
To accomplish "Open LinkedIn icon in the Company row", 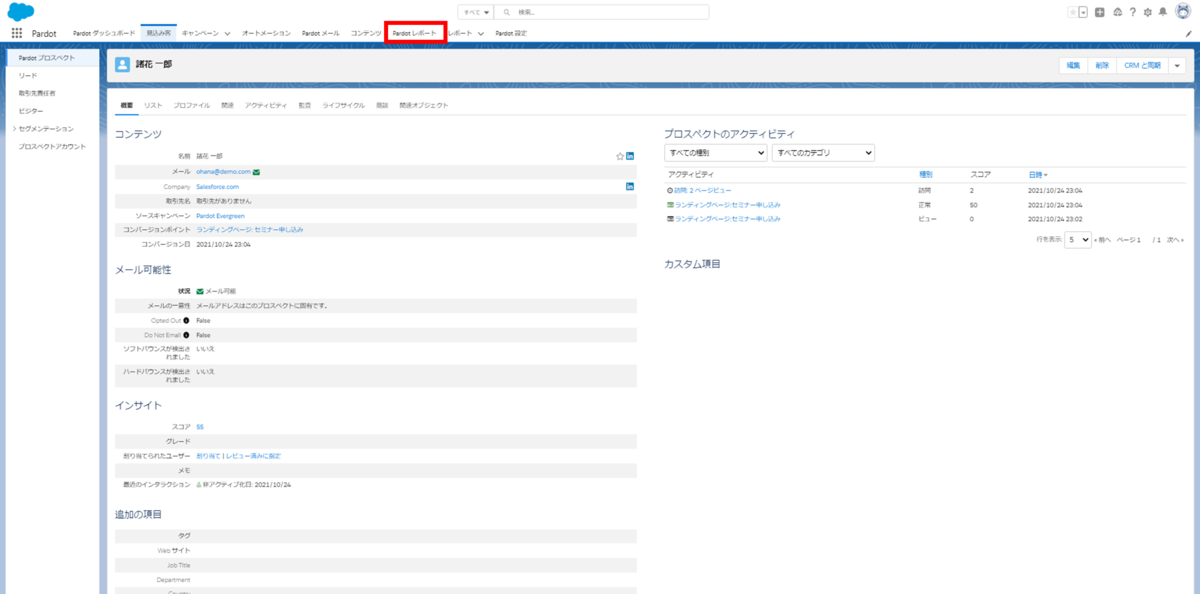I will (630, 186).
